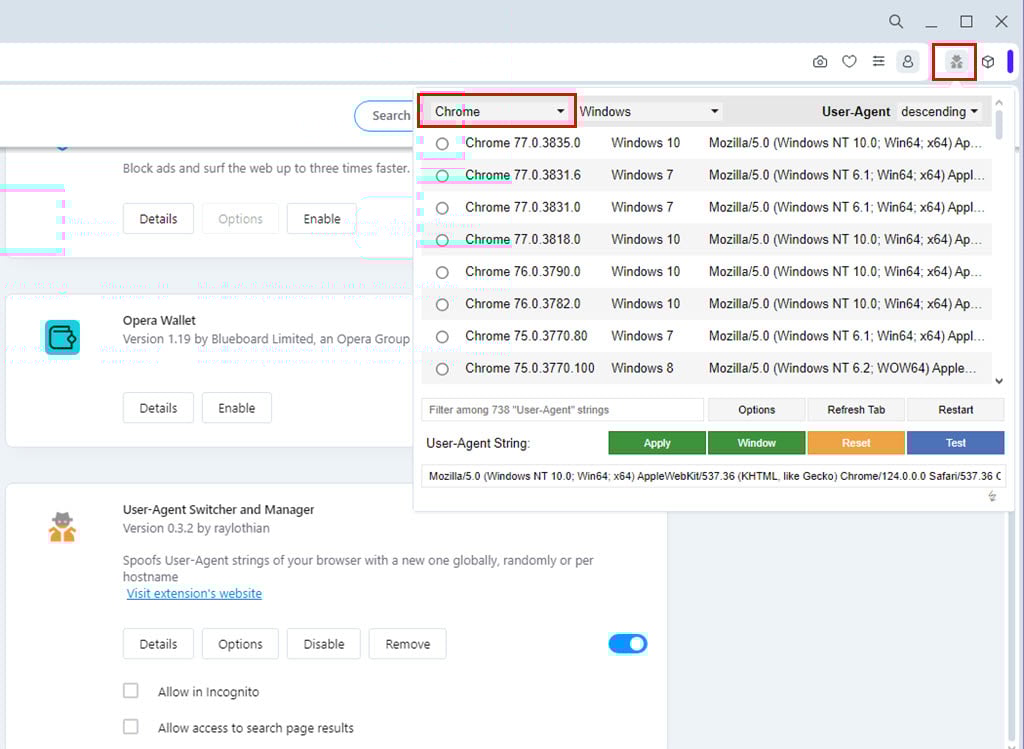Click Details for the ad blocker extension

(158, 219)
